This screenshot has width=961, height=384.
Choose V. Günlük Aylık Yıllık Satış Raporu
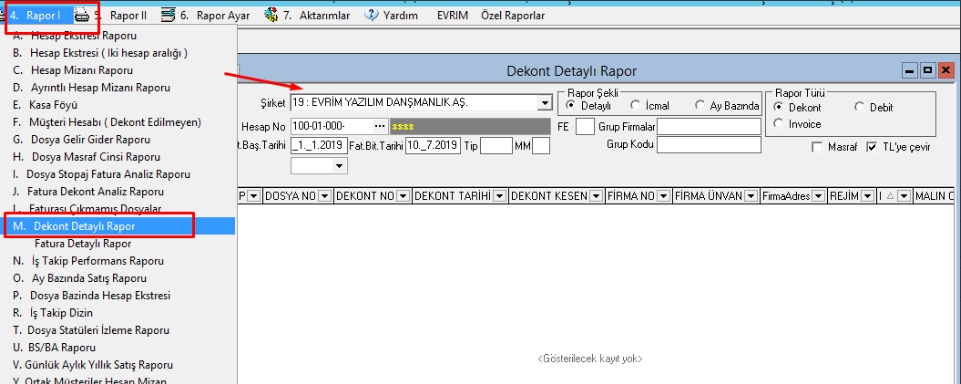click(118, 365)
